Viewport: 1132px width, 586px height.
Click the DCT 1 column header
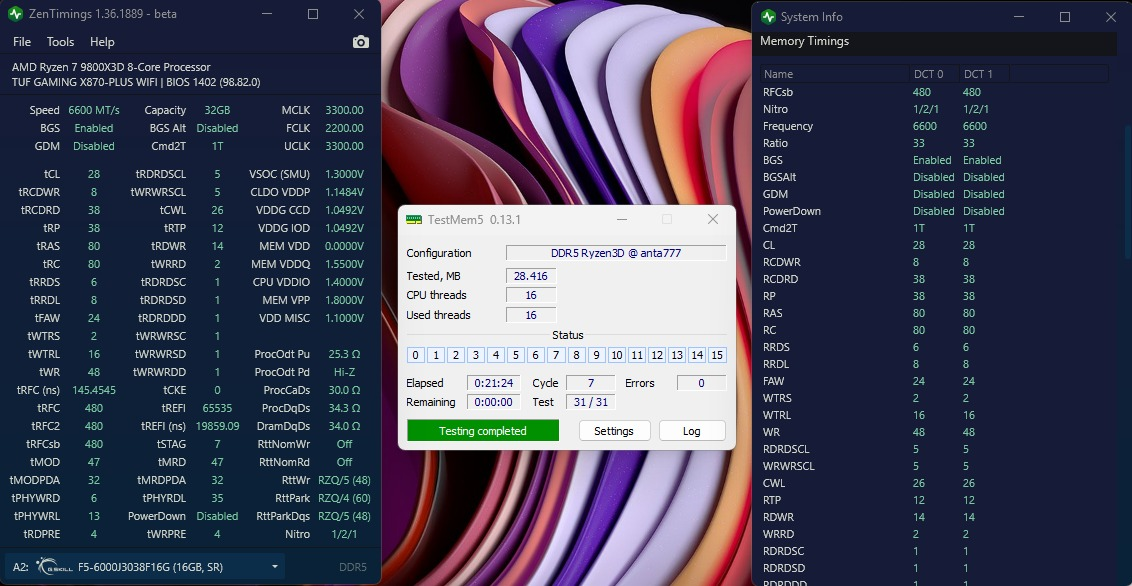pos(984,74)
